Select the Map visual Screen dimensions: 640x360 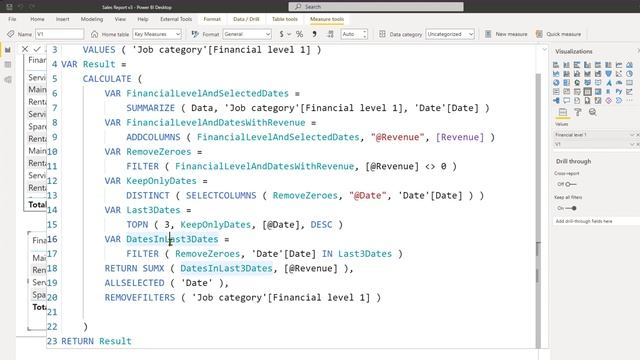click(x=577, y=83)
